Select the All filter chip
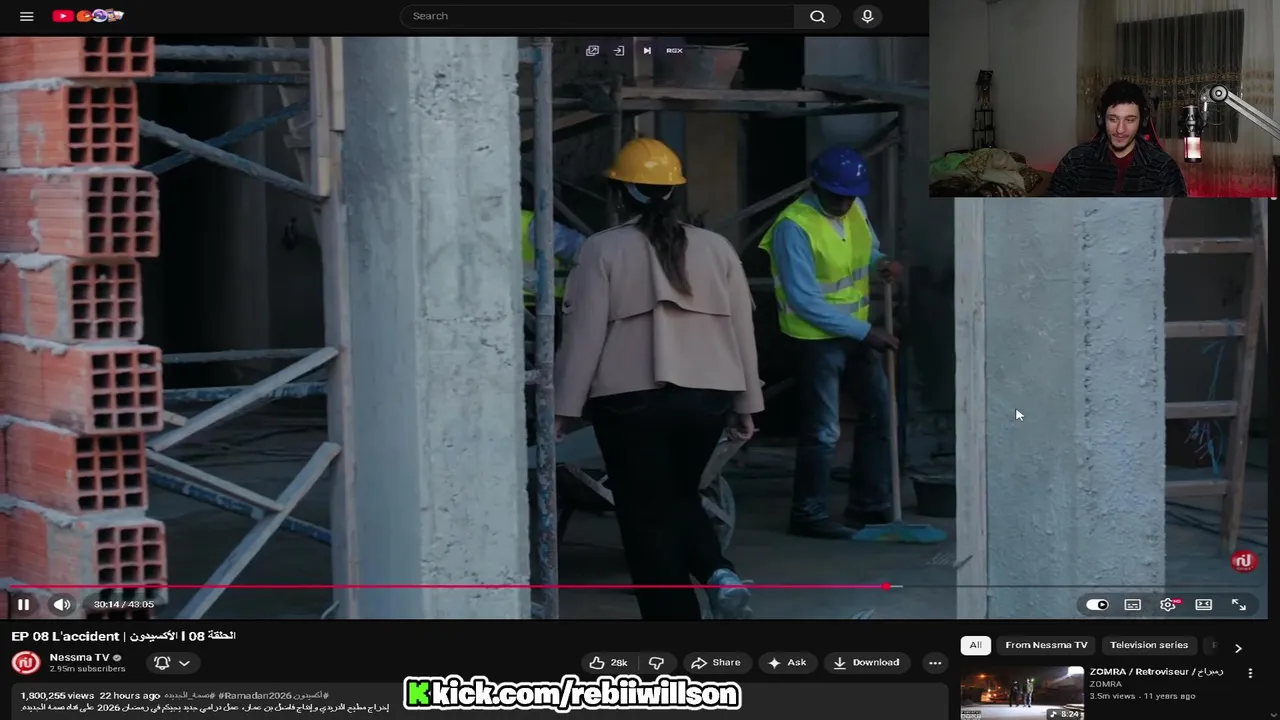Screen dimensions: 1280x720 click(x=976, y=645)
